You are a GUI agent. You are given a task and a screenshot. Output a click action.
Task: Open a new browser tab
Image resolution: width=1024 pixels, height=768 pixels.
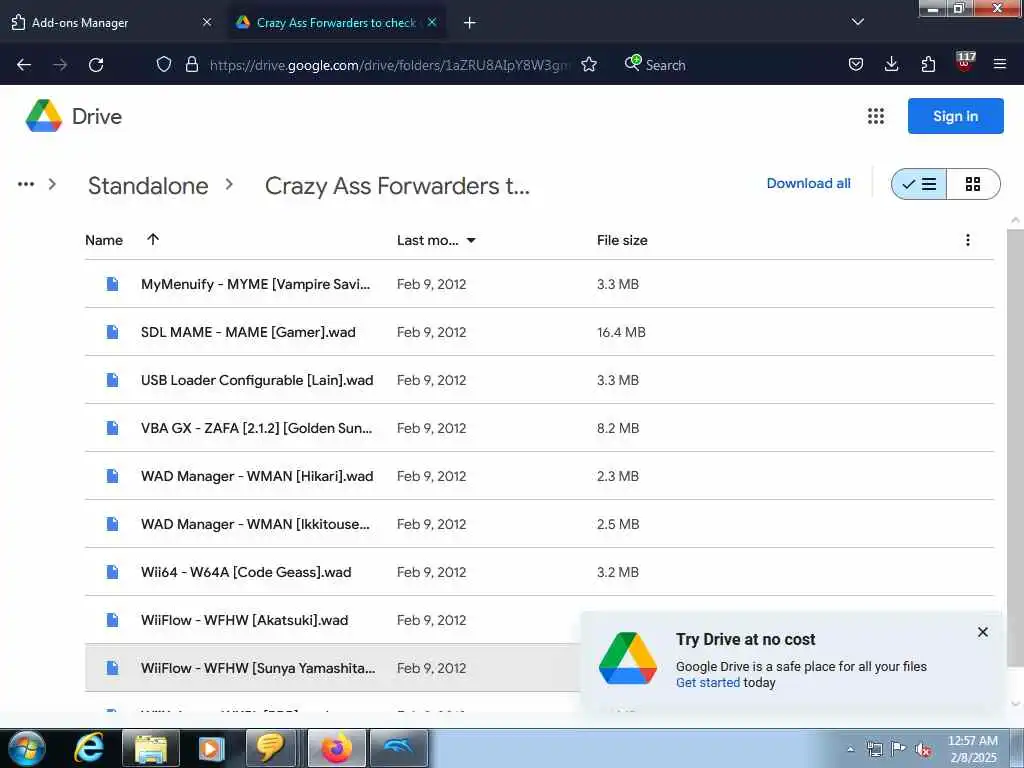[470, 23]
